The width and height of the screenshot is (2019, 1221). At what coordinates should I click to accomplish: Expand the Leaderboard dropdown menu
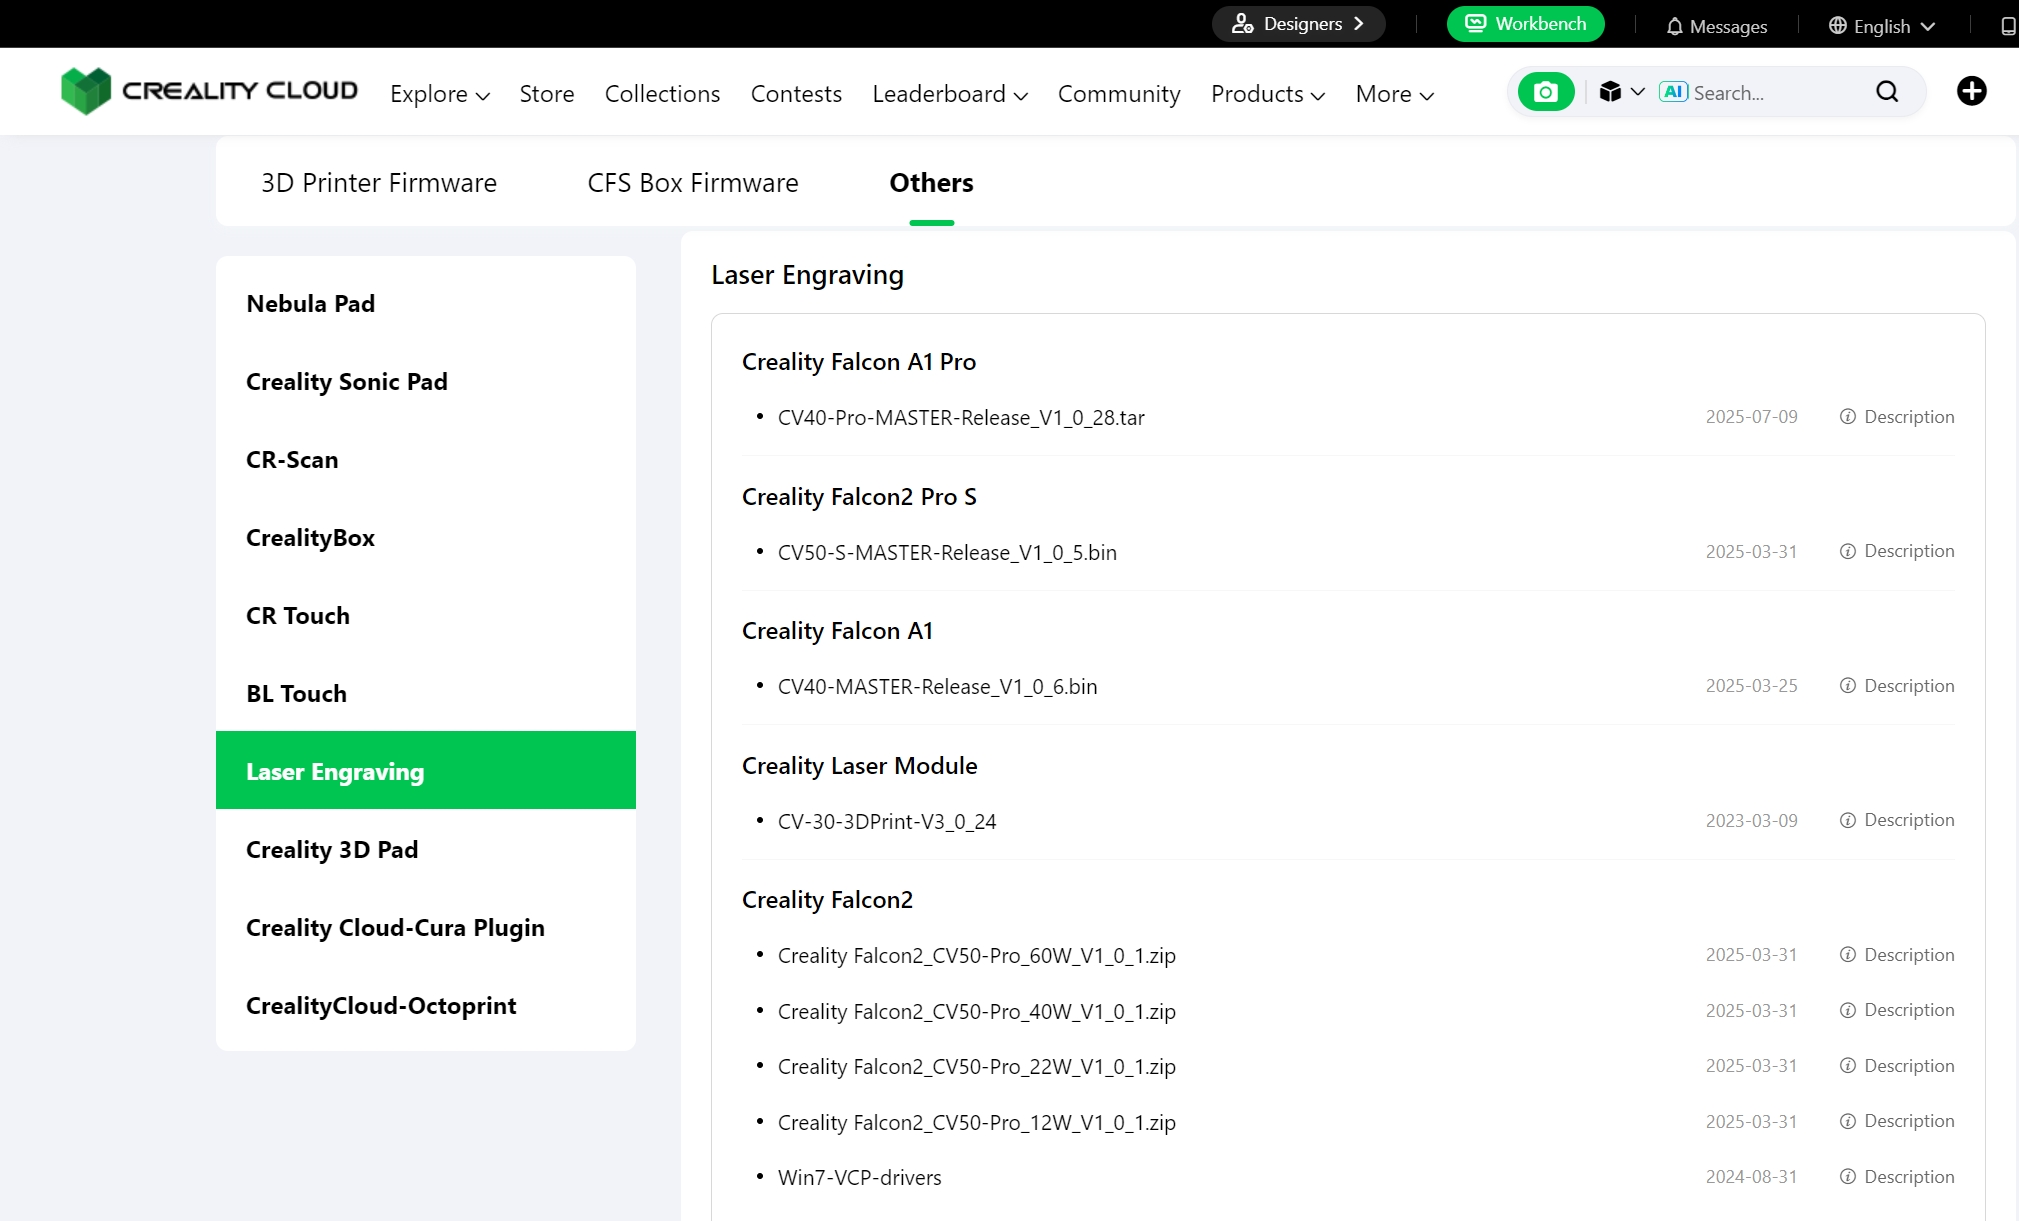click(x=949, y=94)
